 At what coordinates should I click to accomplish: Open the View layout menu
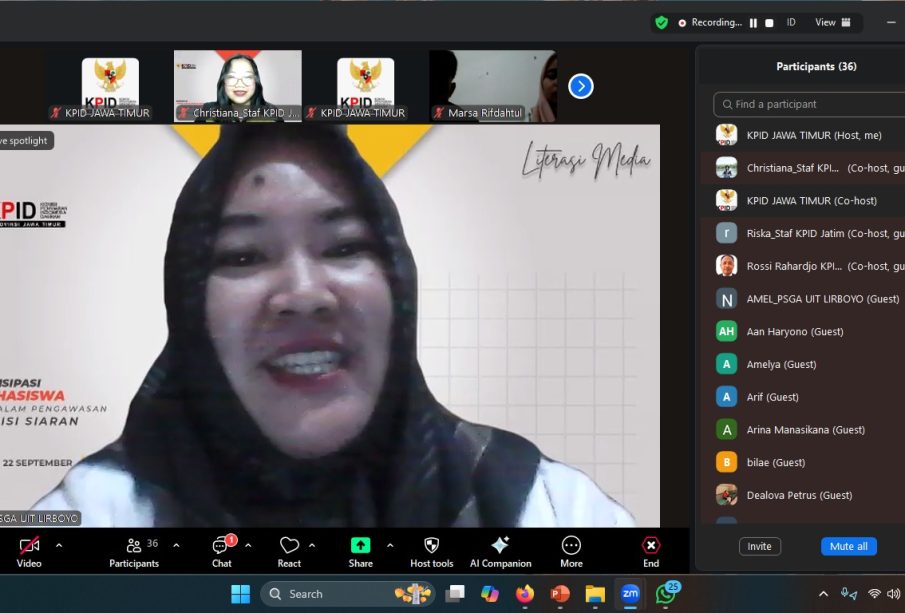[832, 22]
